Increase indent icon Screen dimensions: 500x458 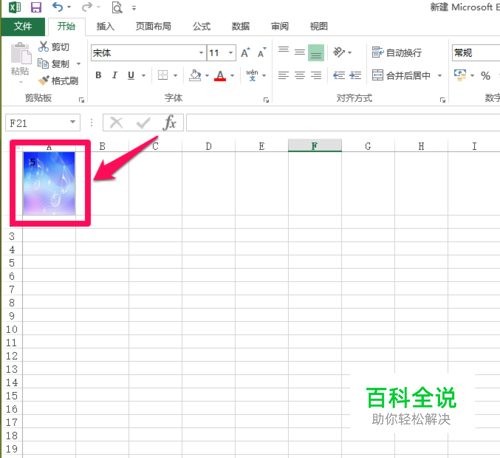(355, 75)
